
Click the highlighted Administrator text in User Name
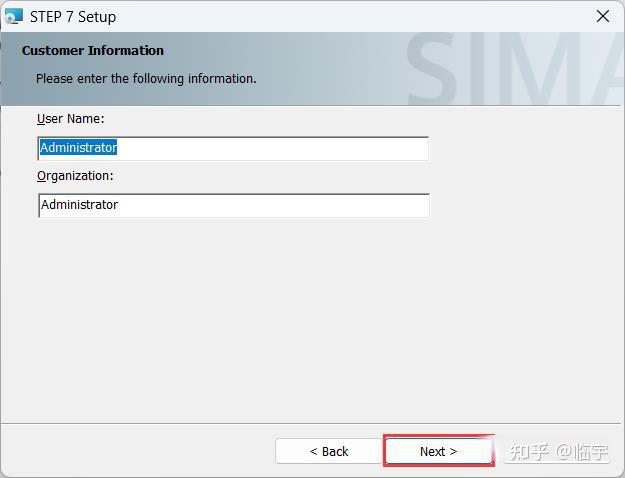[x=79, y=148]
